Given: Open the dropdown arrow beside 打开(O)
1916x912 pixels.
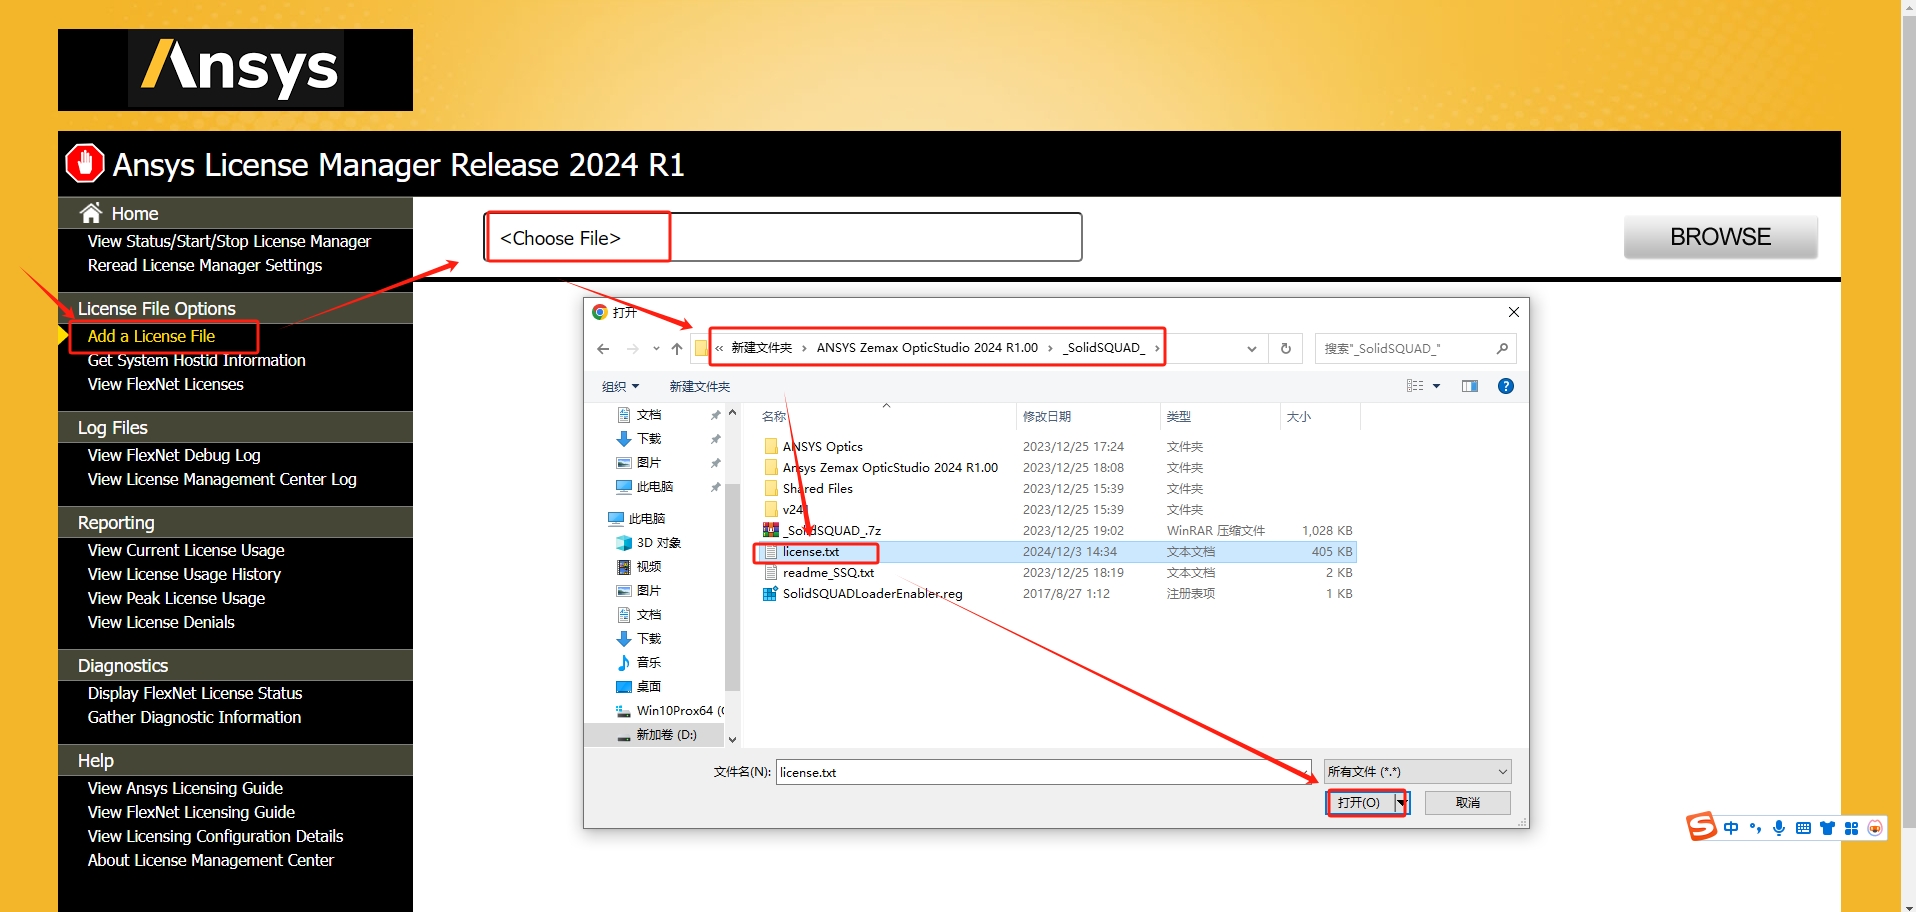Looking at the screenshot, I should [x=1402, y=802].
